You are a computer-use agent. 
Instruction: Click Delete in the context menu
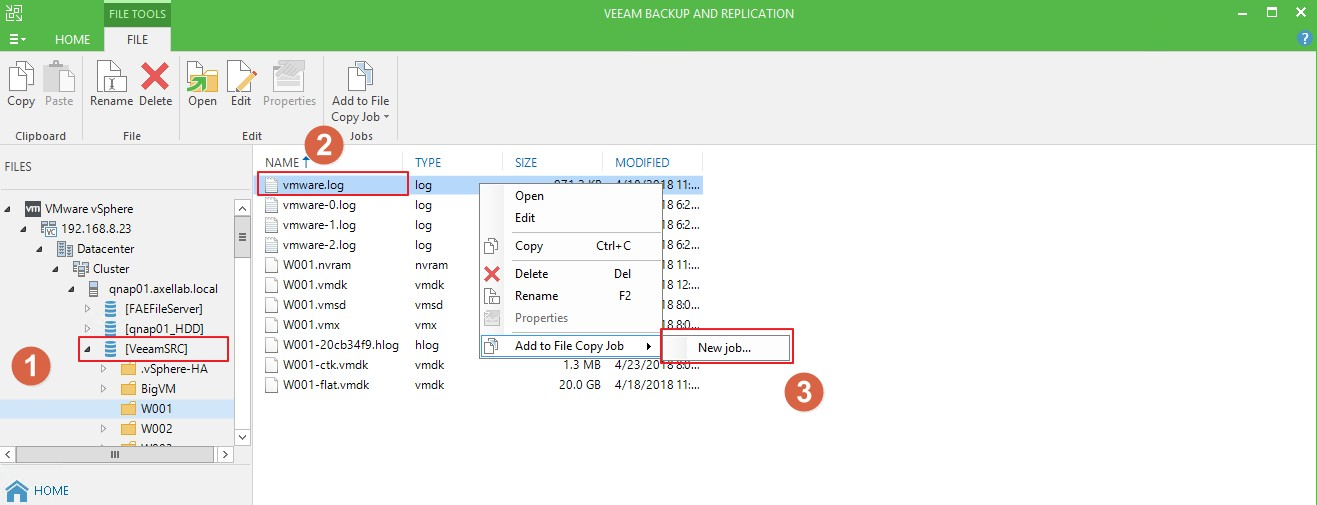pyautogui.click(x=531, y=274)
